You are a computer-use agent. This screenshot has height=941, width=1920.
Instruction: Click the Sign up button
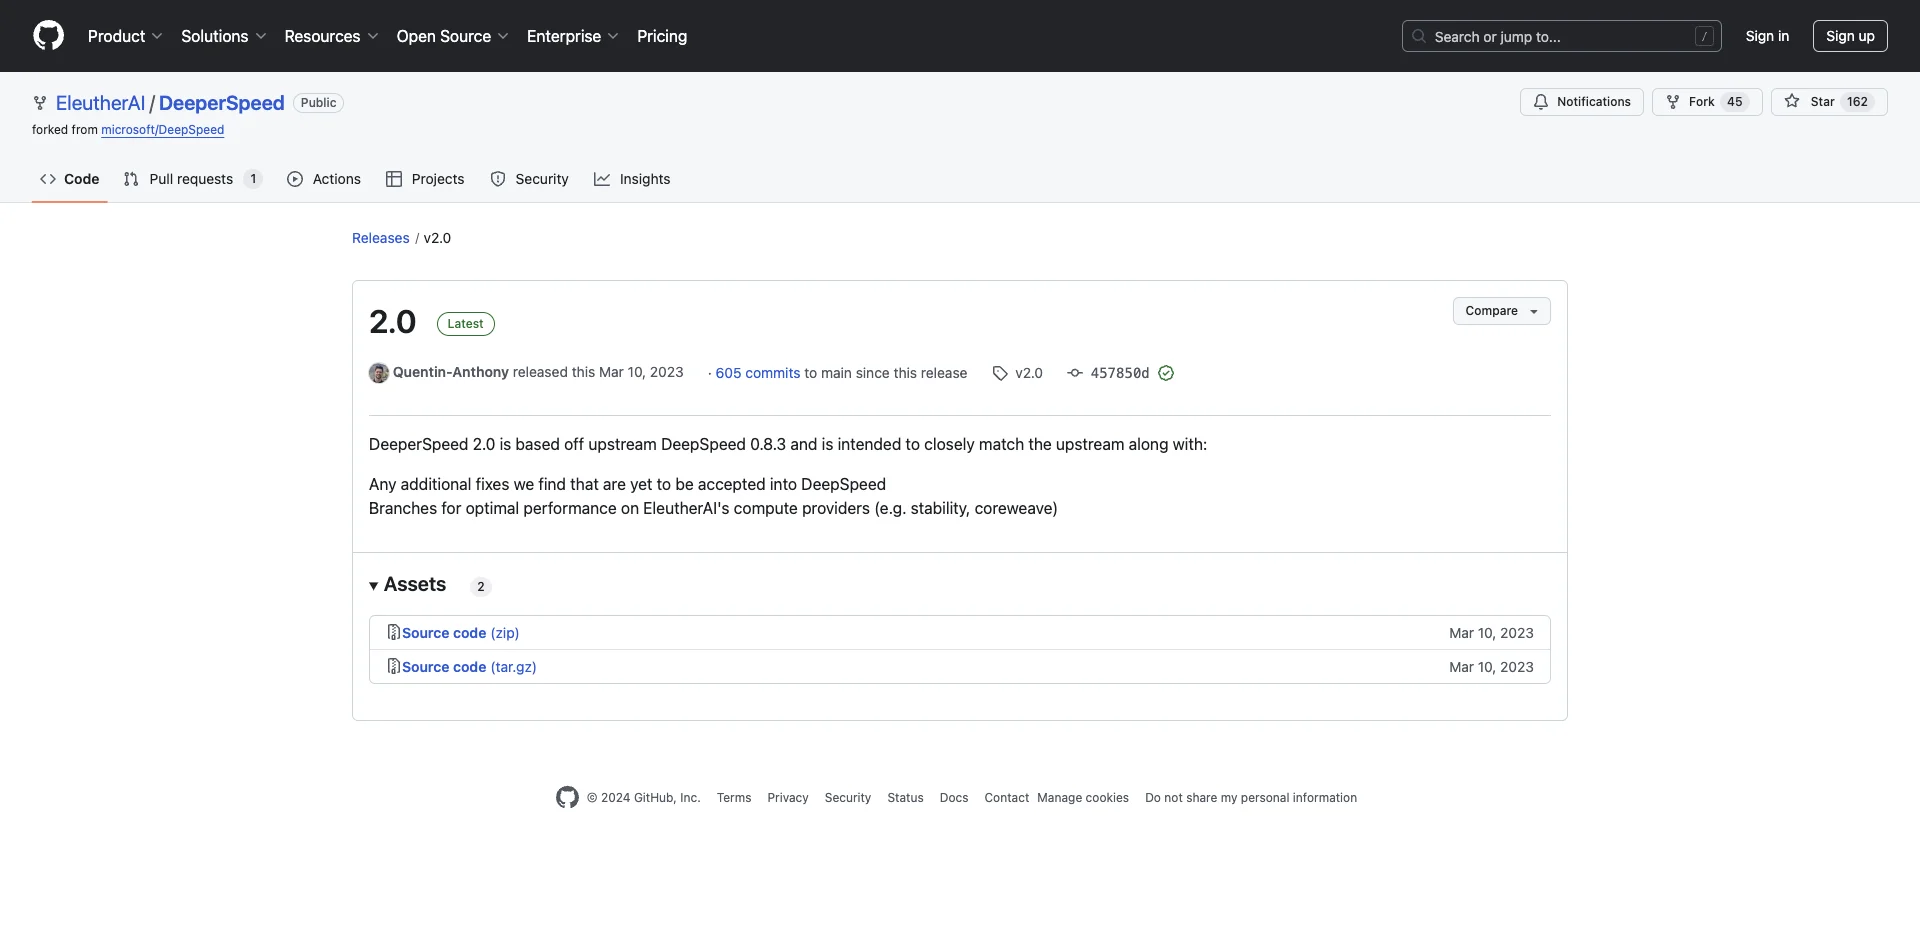(1850, 36)
